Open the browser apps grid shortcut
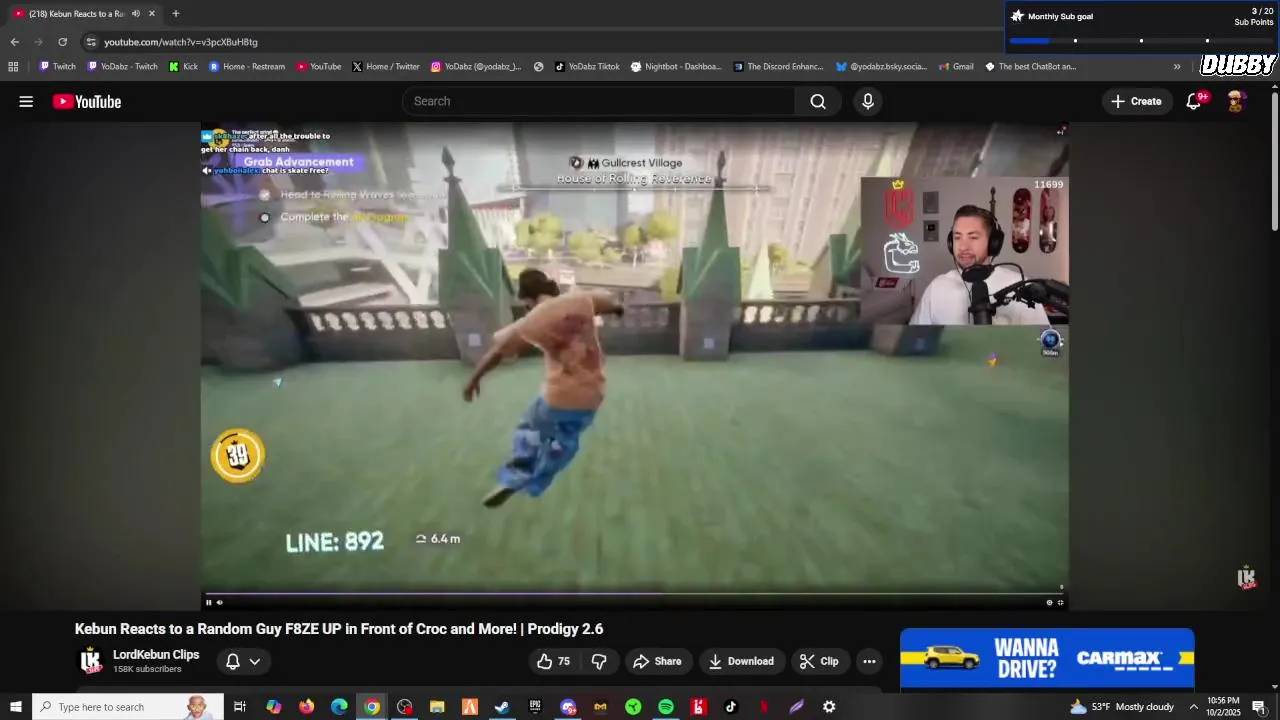This screenshot has width=1280, height=720. pos(13,67)
